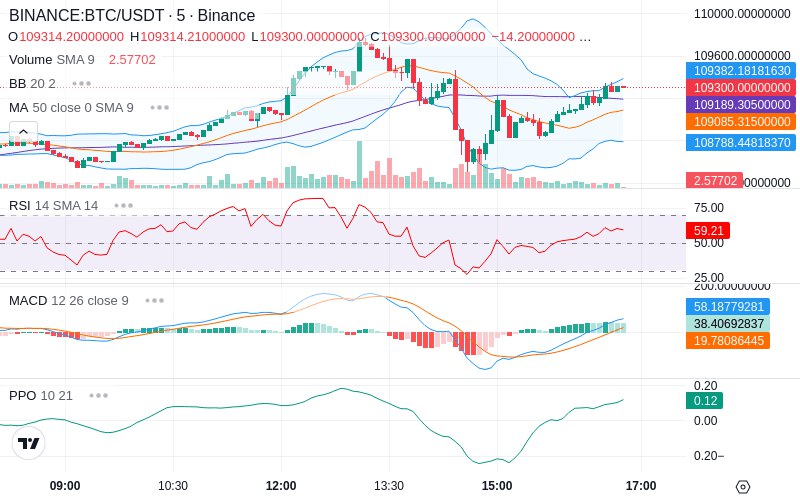Click upper Bollinger label 109382.18181630
The width and height of the screenshot is (800, 500).
(x=741, y=70)
